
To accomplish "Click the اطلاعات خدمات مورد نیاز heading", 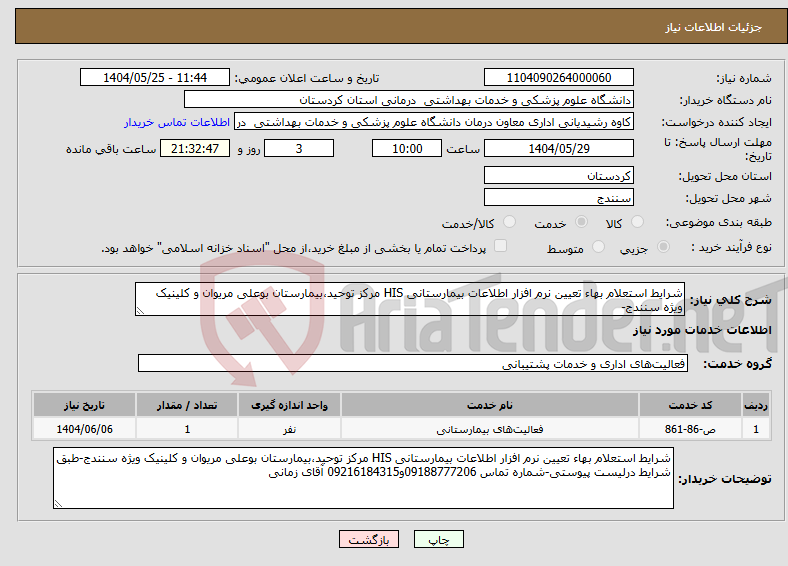I will 702,330.
